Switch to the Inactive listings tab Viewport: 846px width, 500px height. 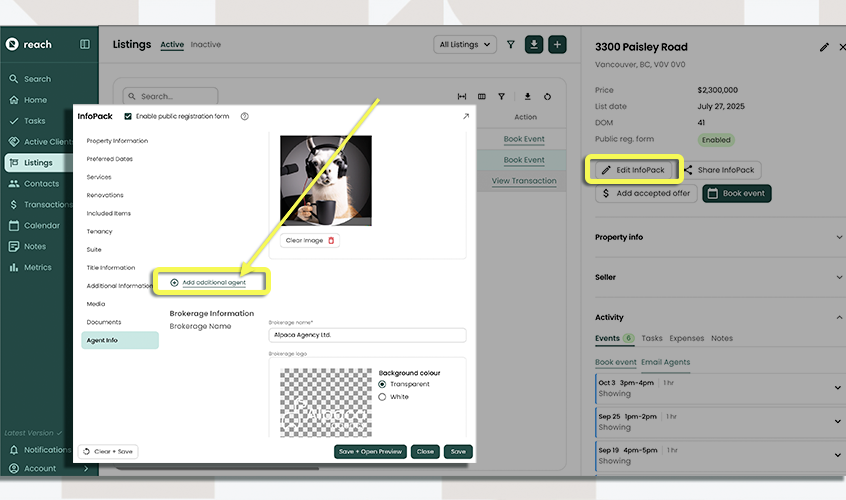click(206, 45)
